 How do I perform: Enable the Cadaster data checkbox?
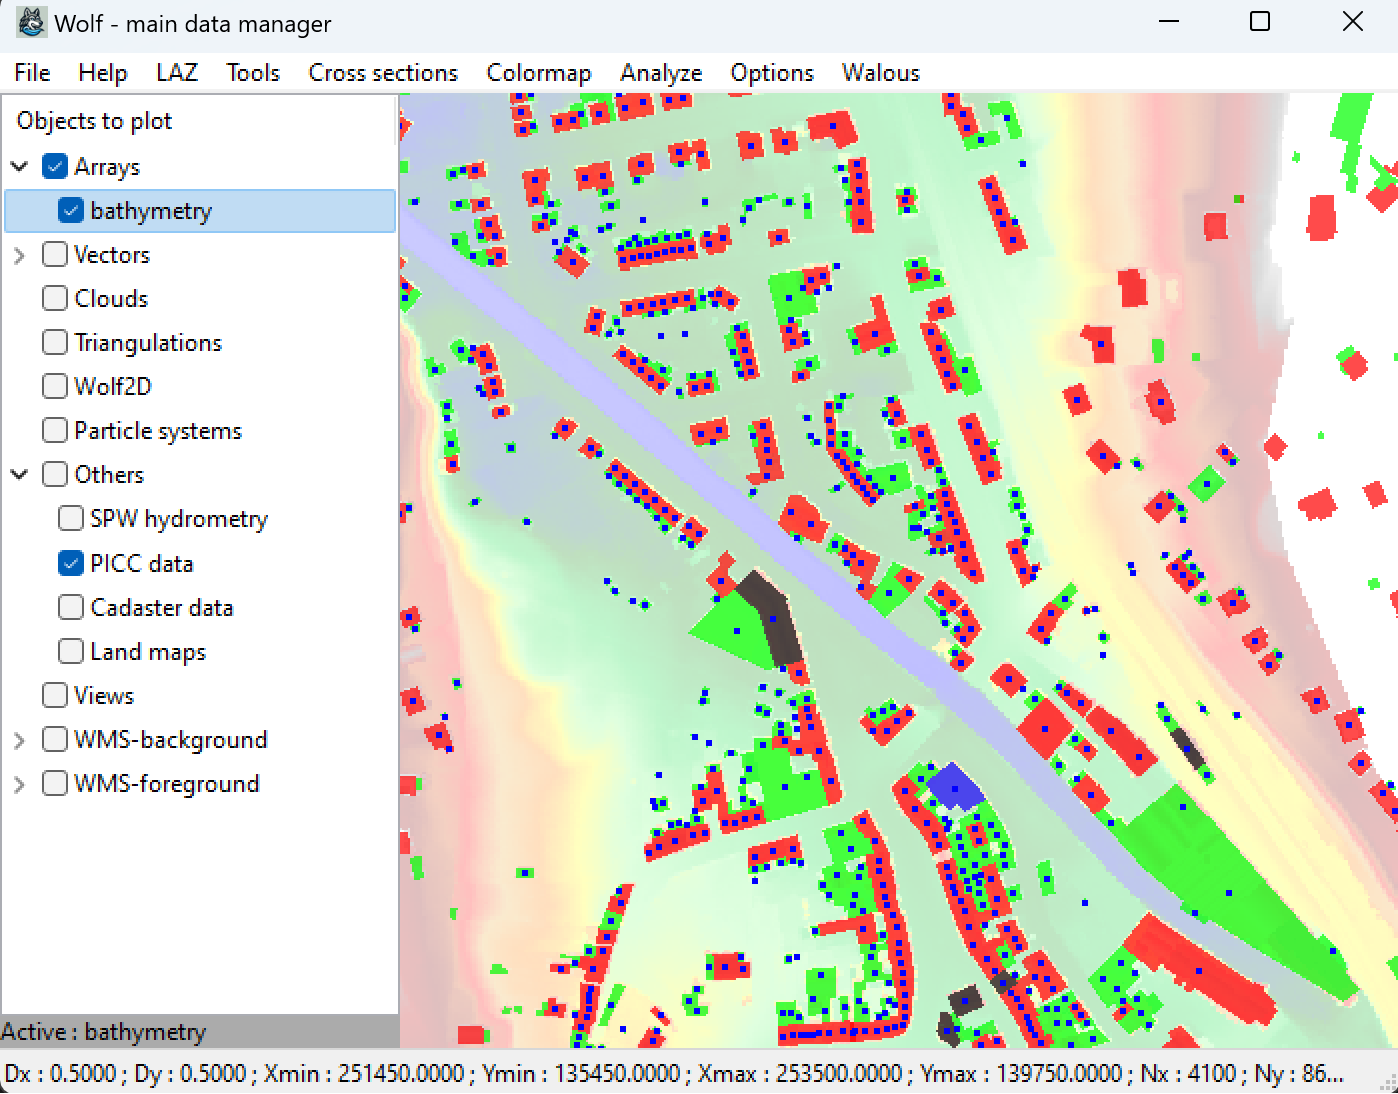[71, 607]
